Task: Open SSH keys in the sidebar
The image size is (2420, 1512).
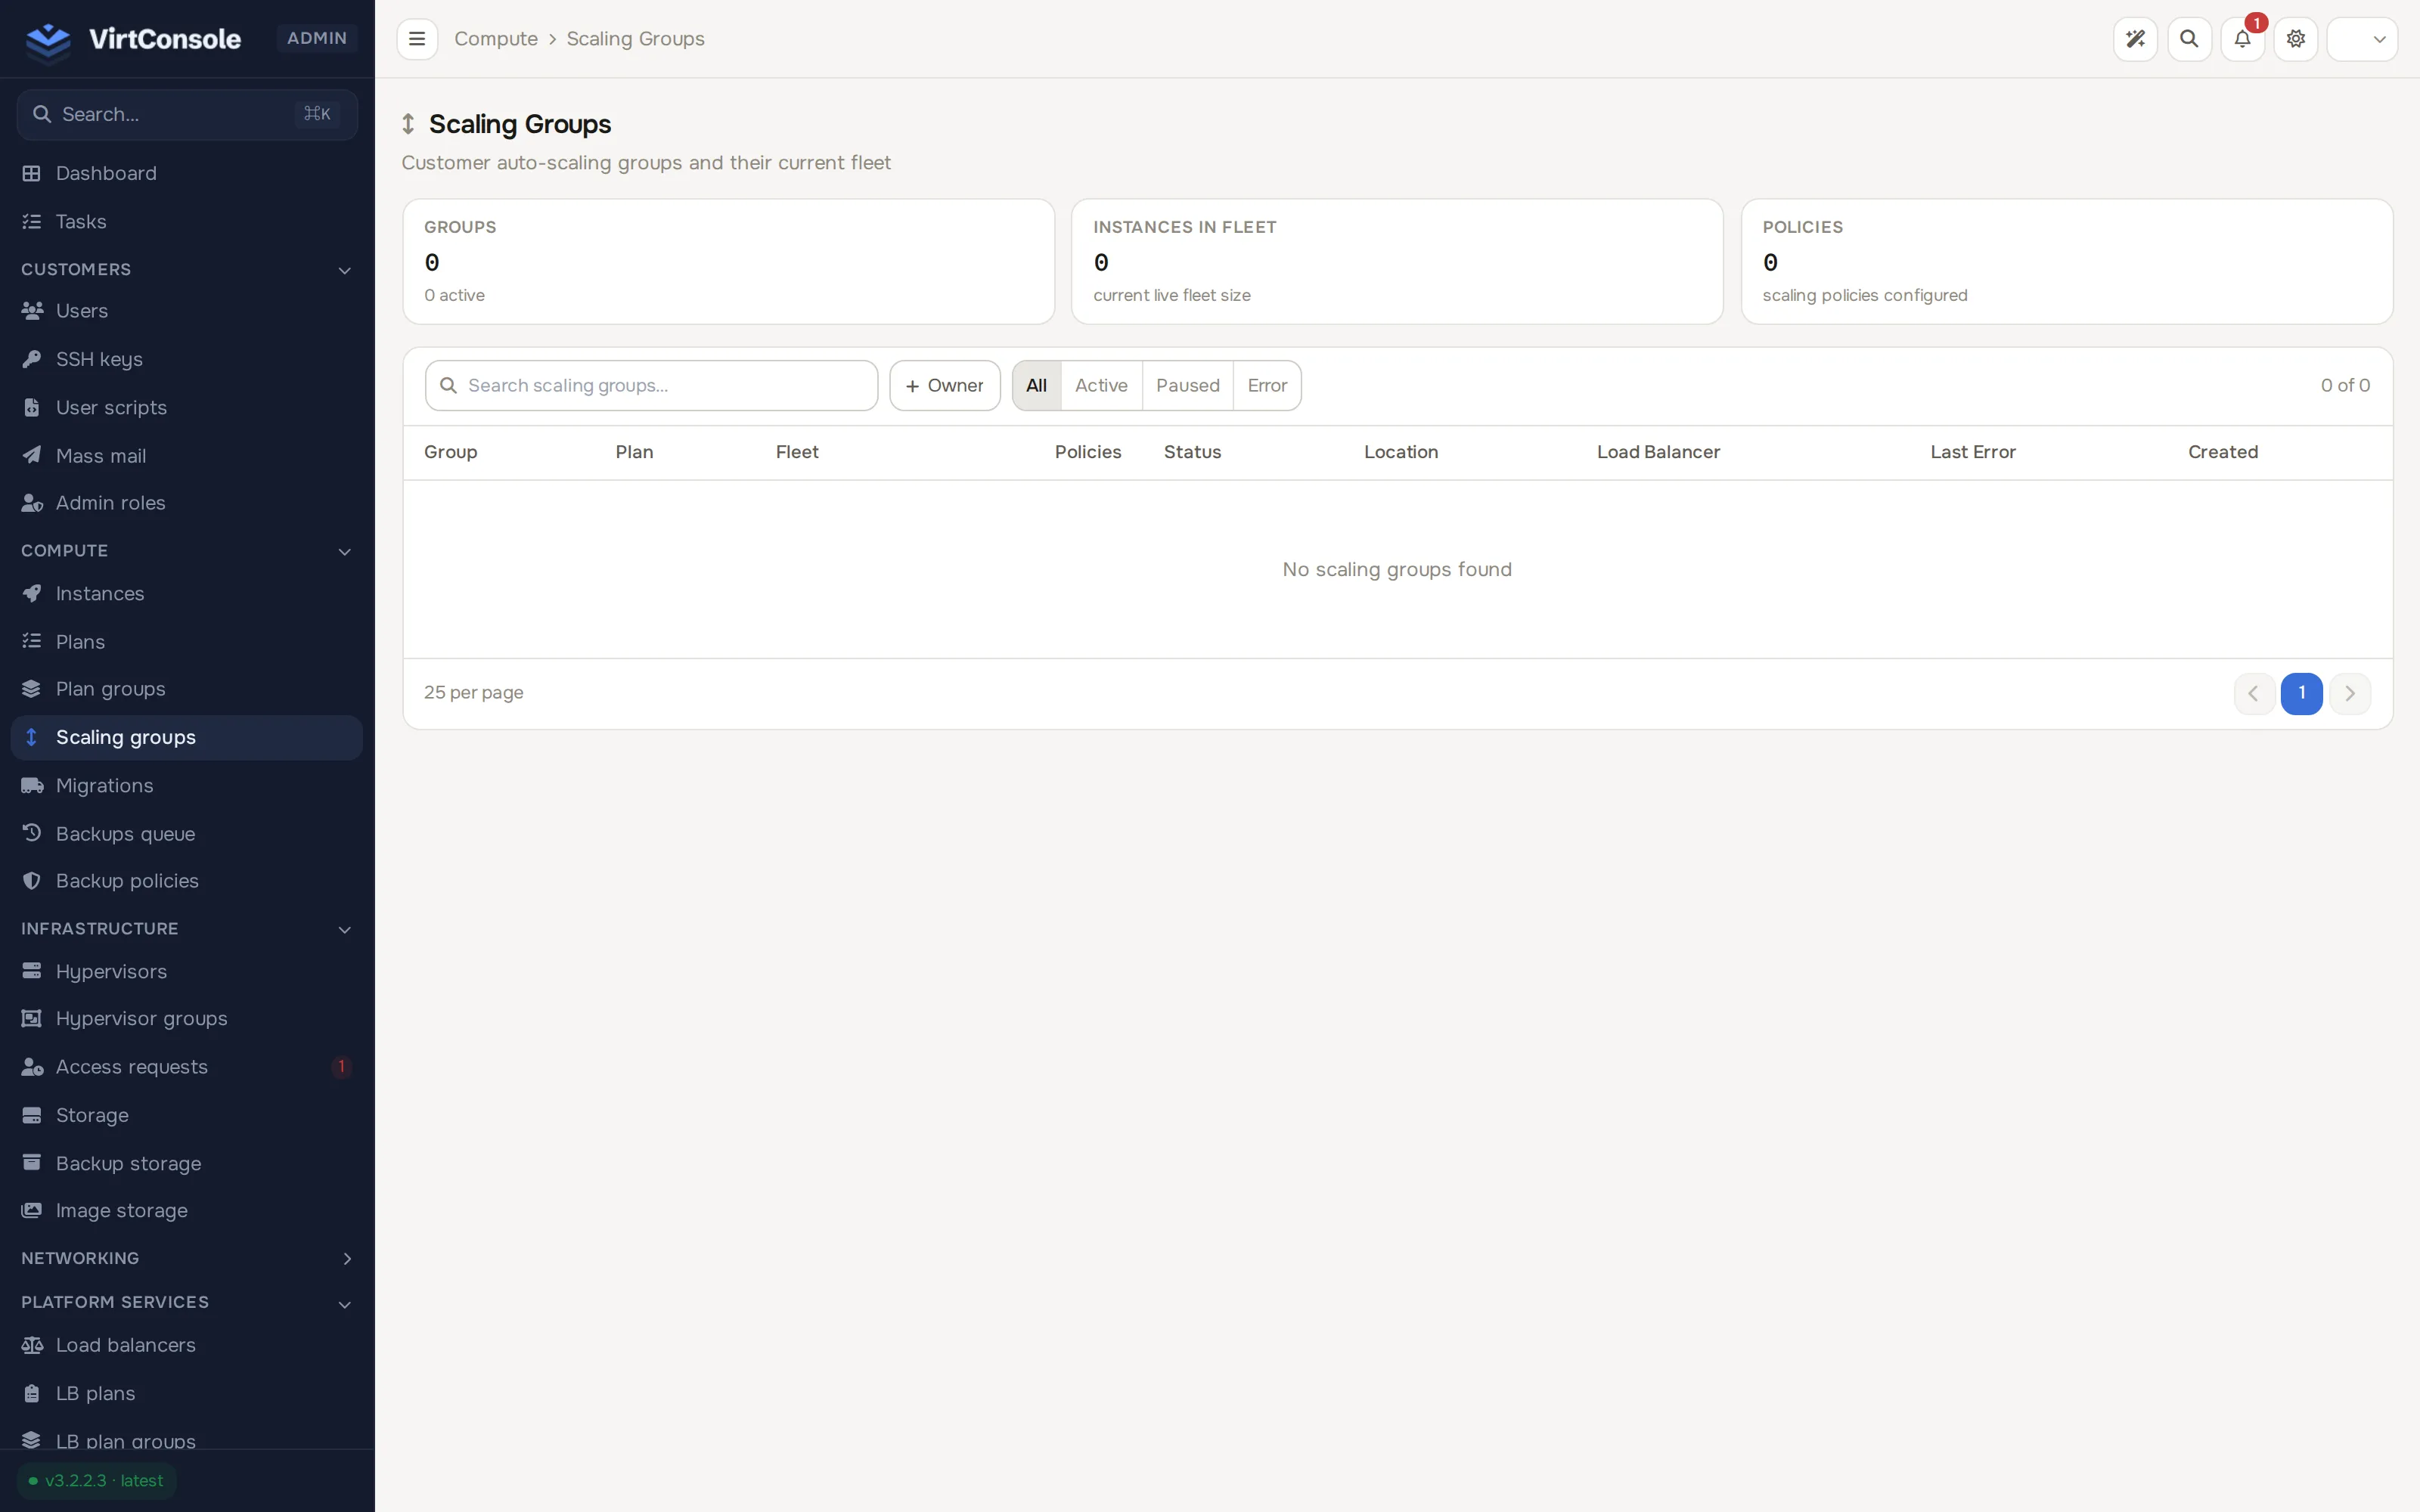Action: tap(187, 359)
